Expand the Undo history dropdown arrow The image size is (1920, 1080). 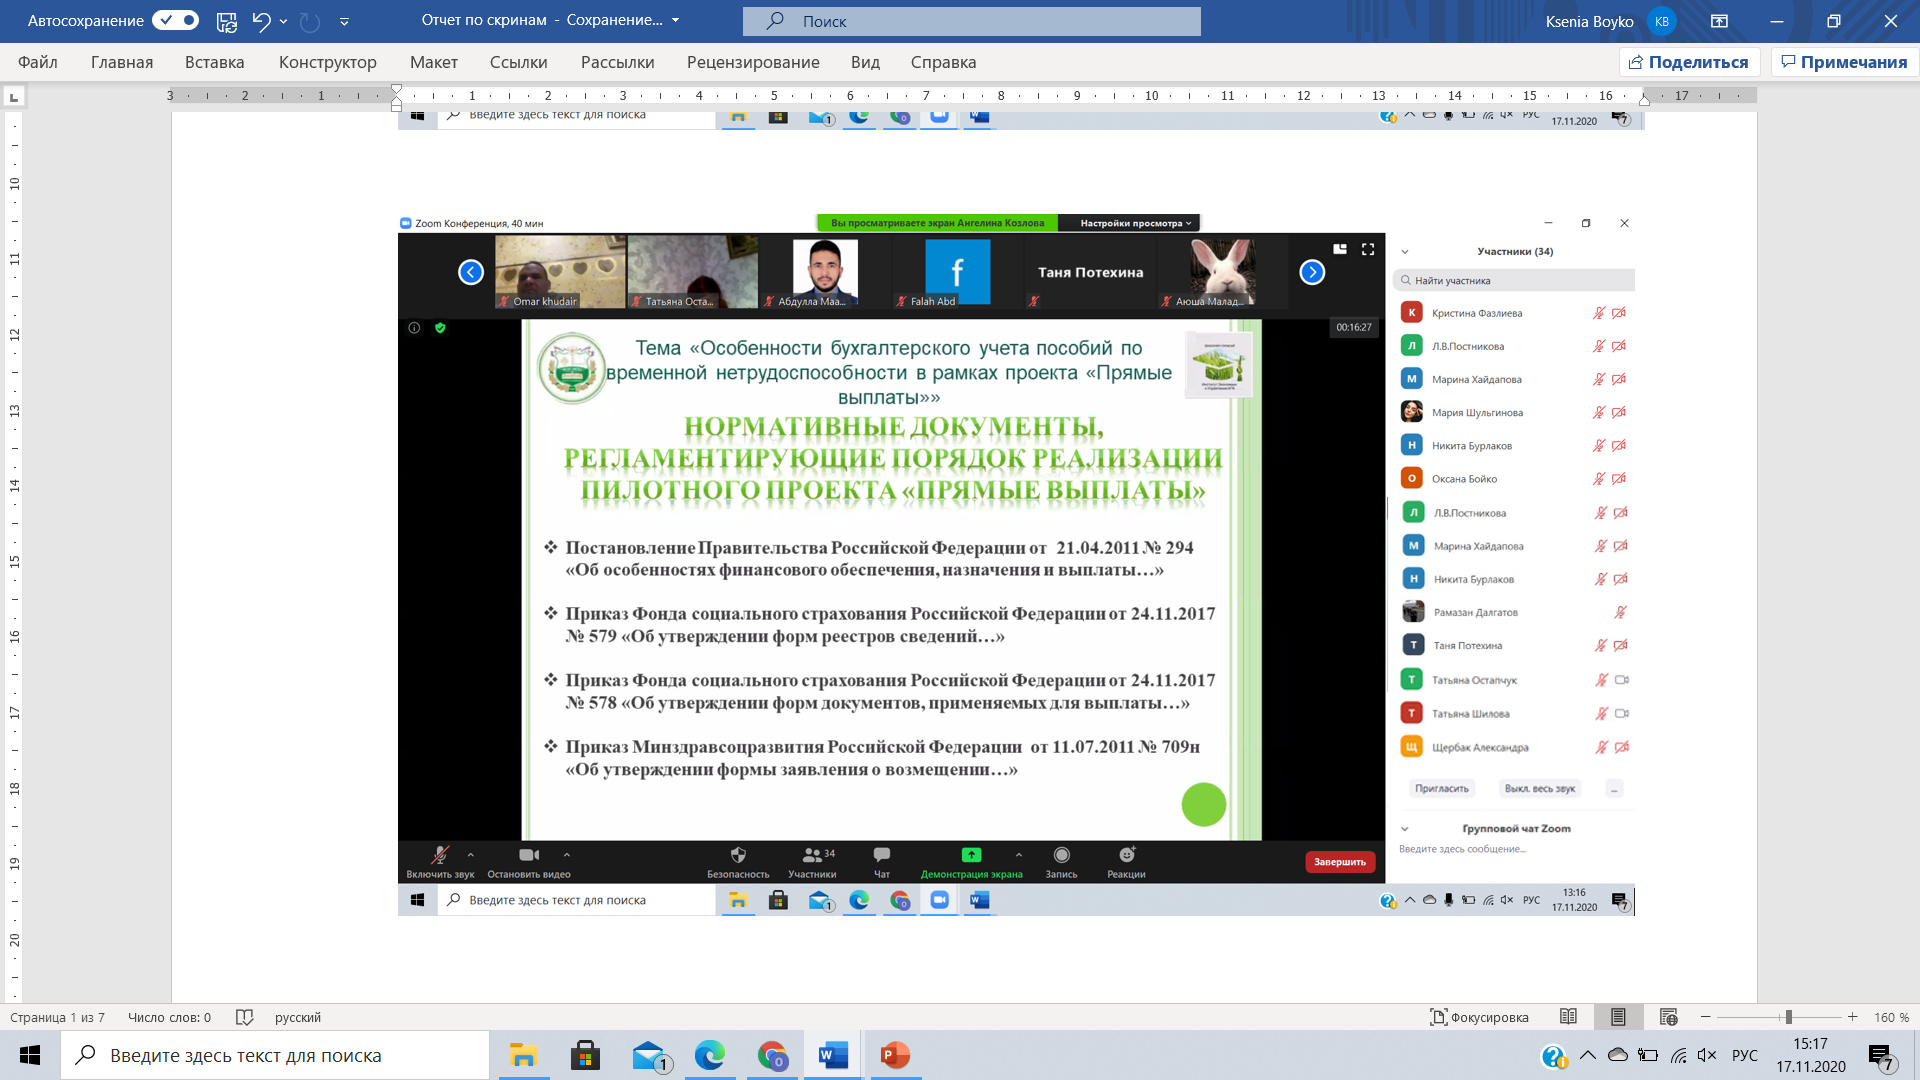[x=284, y=21]
